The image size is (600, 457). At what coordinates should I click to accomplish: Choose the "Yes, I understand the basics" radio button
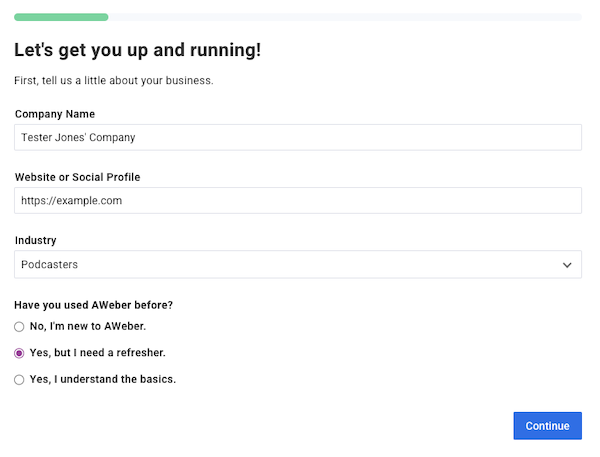coord(19,379)
